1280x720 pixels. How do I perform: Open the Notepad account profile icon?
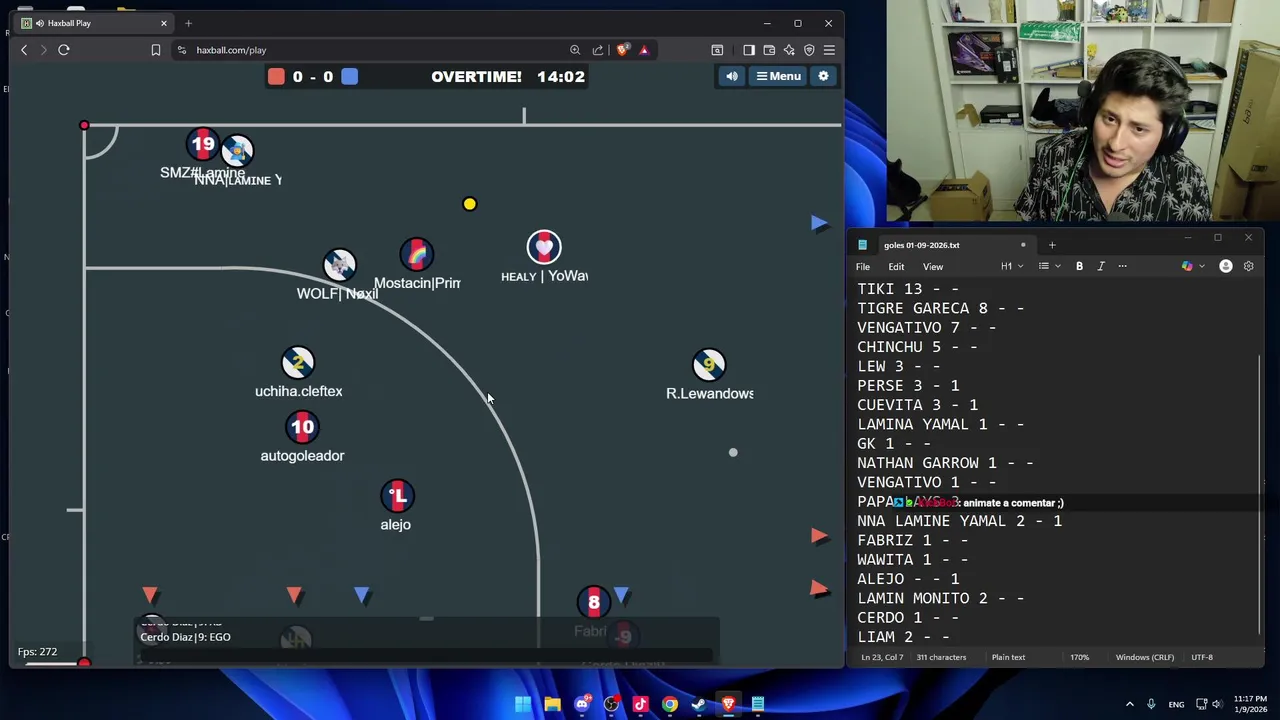point(1226,267)
